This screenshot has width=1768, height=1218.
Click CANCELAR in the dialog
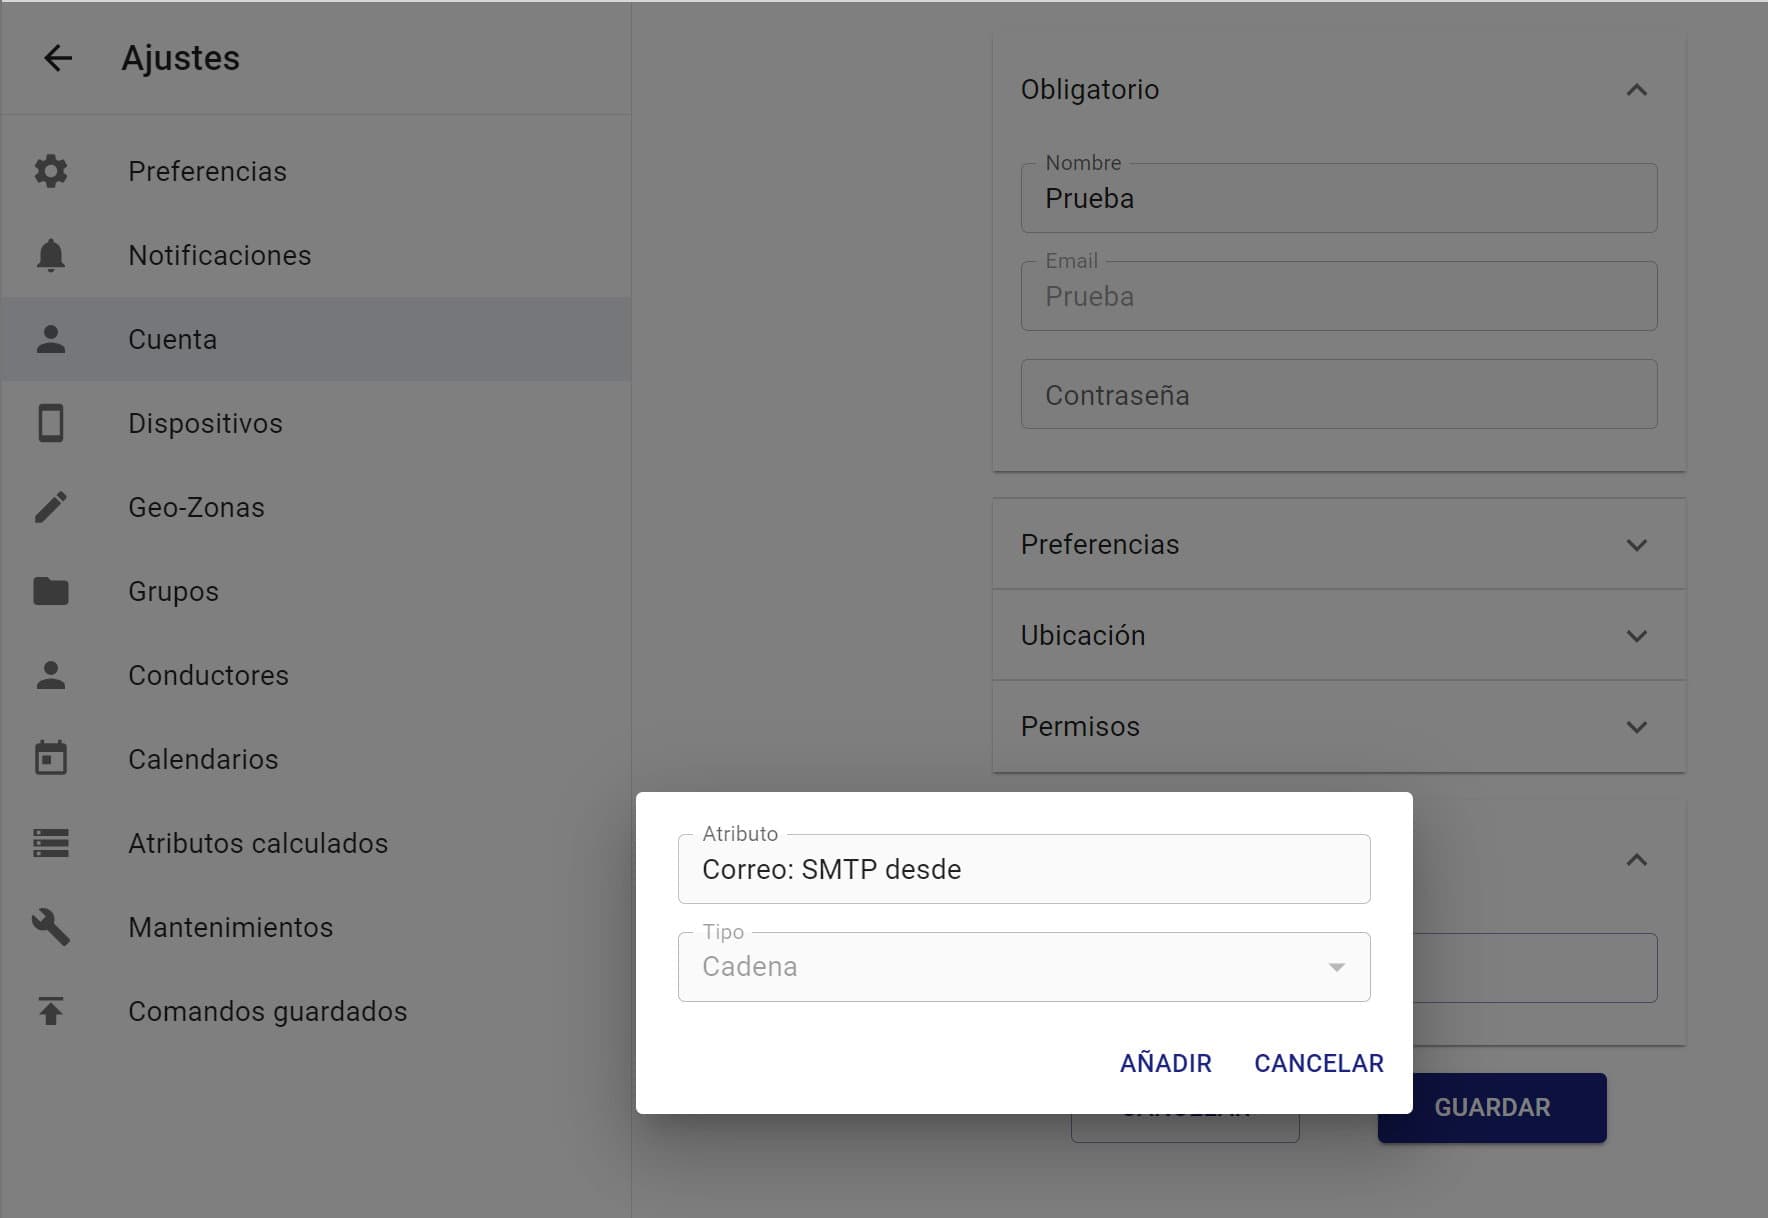1319,1063
